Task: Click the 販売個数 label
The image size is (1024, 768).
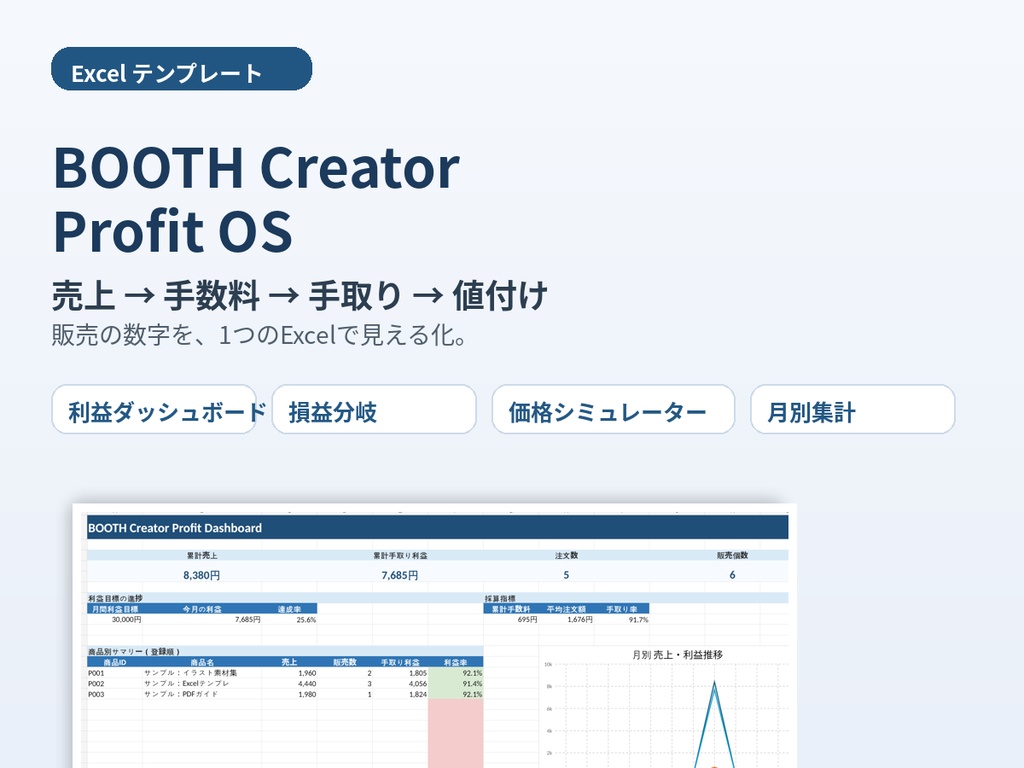Action: [x=732, y=556]
